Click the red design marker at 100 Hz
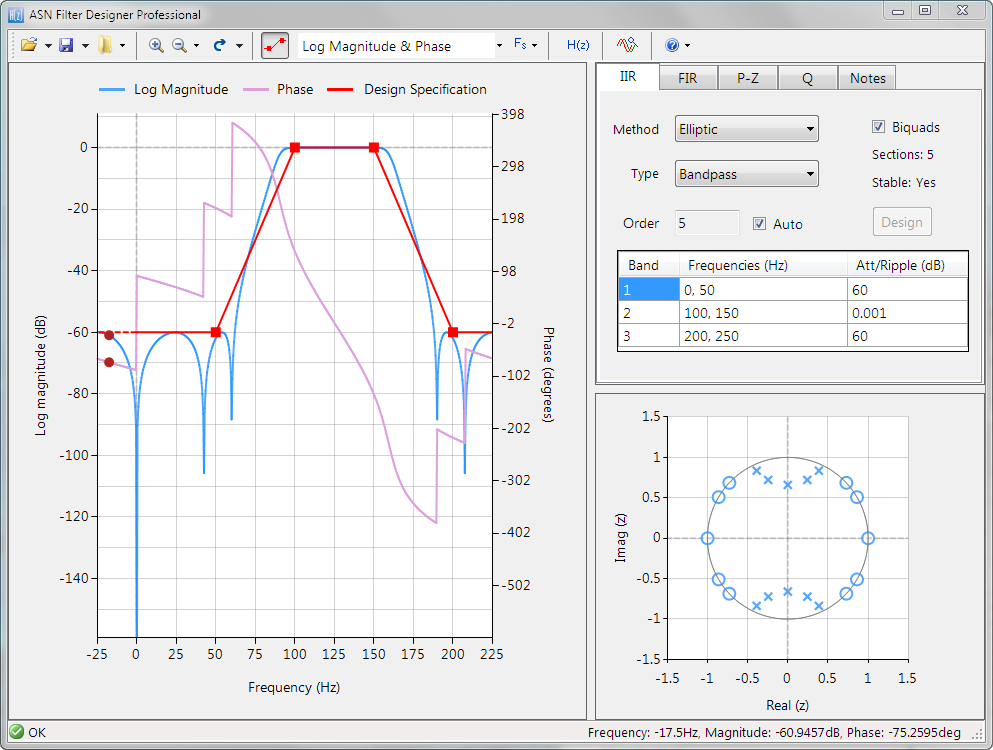Viewport: 993px width, 750px height. pyautogui.click(x=294, y=147)
